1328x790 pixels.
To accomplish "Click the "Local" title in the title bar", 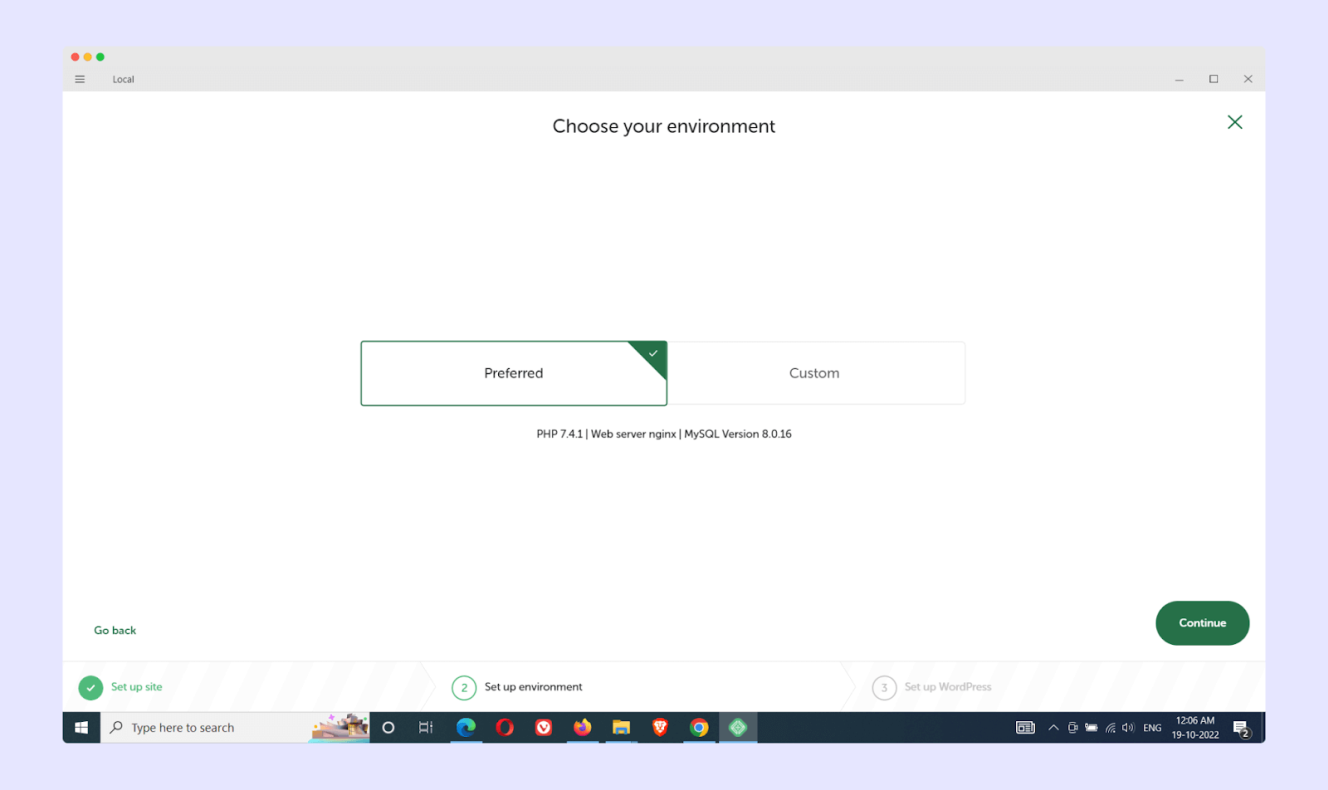I will (x=123, y=79).
